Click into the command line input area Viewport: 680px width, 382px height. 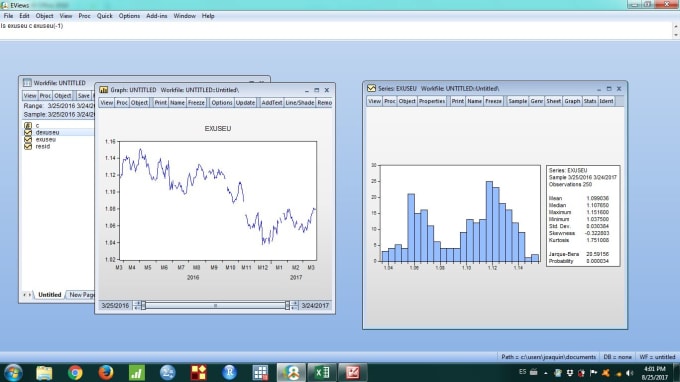[336, 30]
